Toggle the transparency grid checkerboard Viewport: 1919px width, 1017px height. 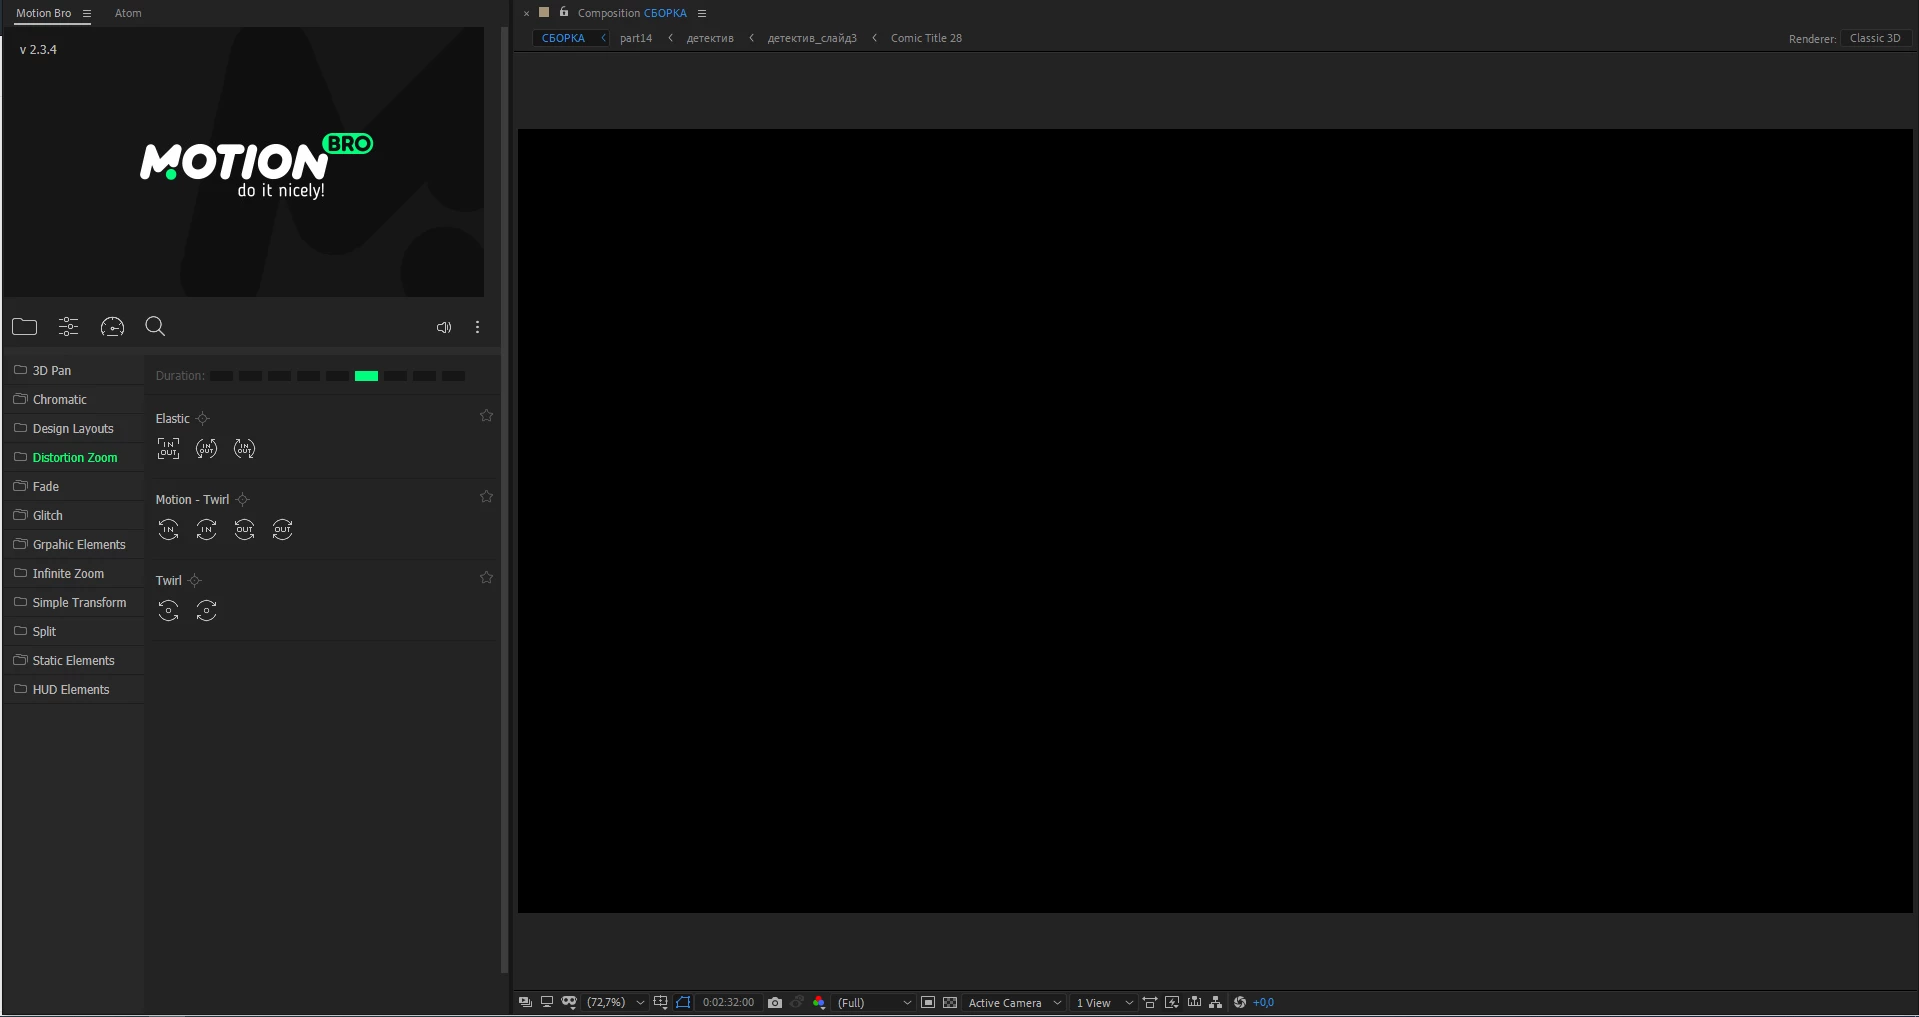(950, 1002)
